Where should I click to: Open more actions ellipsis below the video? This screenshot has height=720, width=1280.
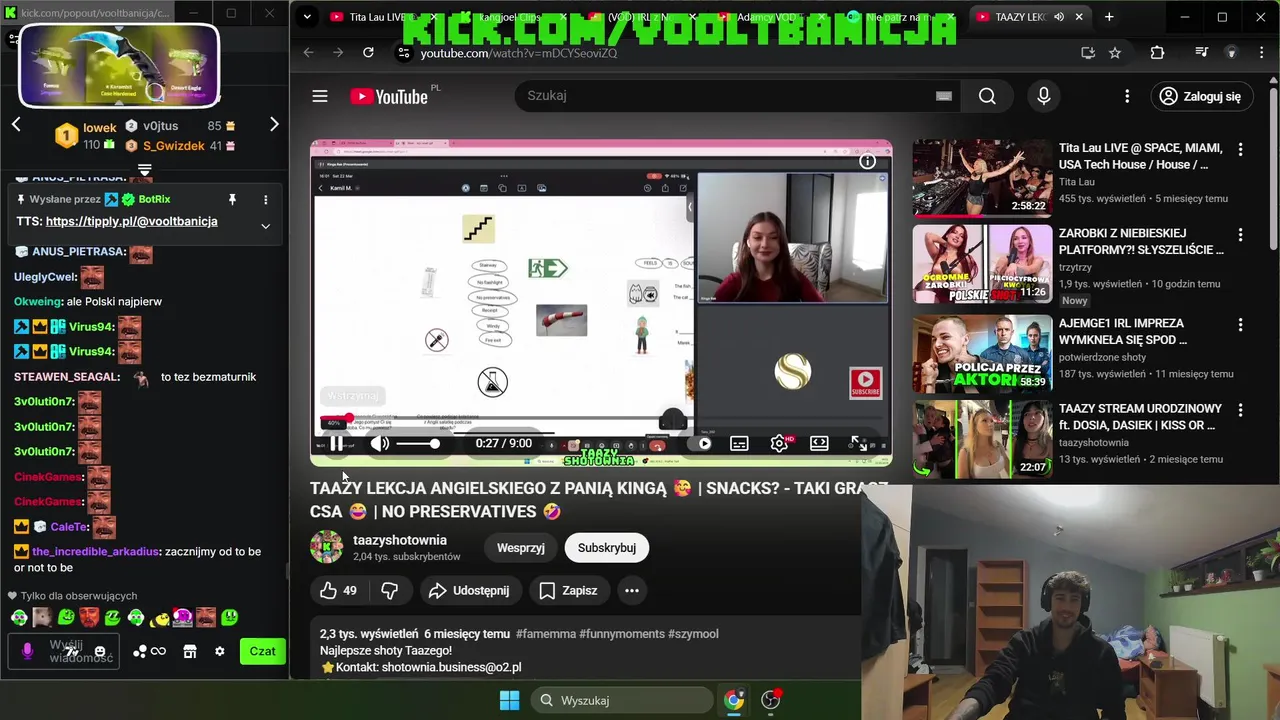pos(632,591)
